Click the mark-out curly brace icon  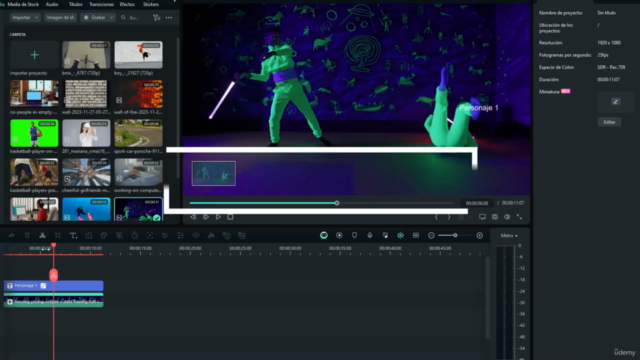point(449,217)
